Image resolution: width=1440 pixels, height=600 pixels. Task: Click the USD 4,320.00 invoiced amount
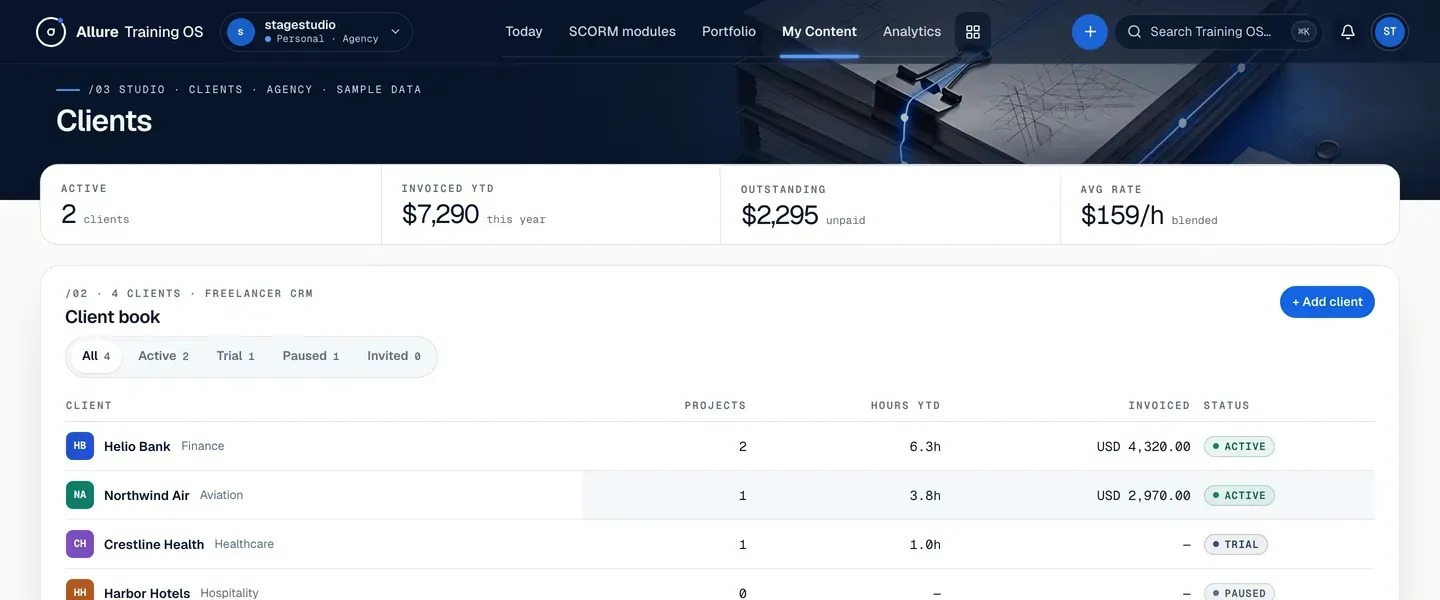tap(1144, 447)
